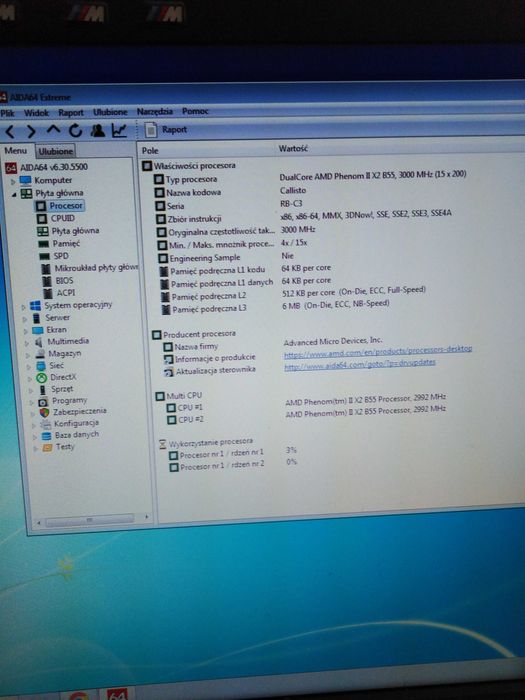
Task: Open the AIDA64 taskbar icon
Action: pos(117,694)
